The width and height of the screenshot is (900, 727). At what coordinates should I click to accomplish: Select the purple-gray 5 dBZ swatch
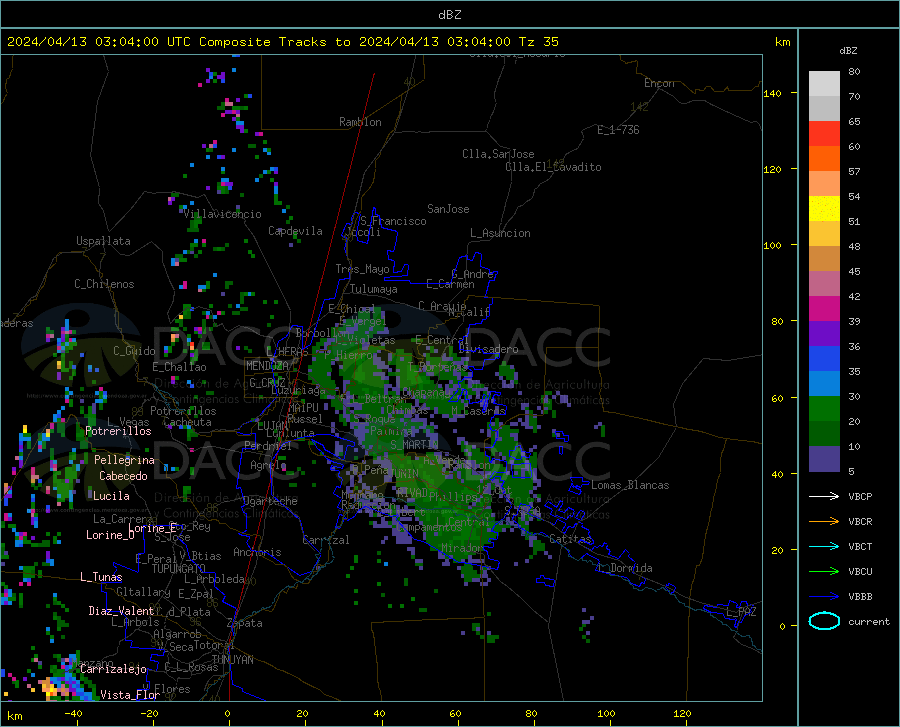824,459
